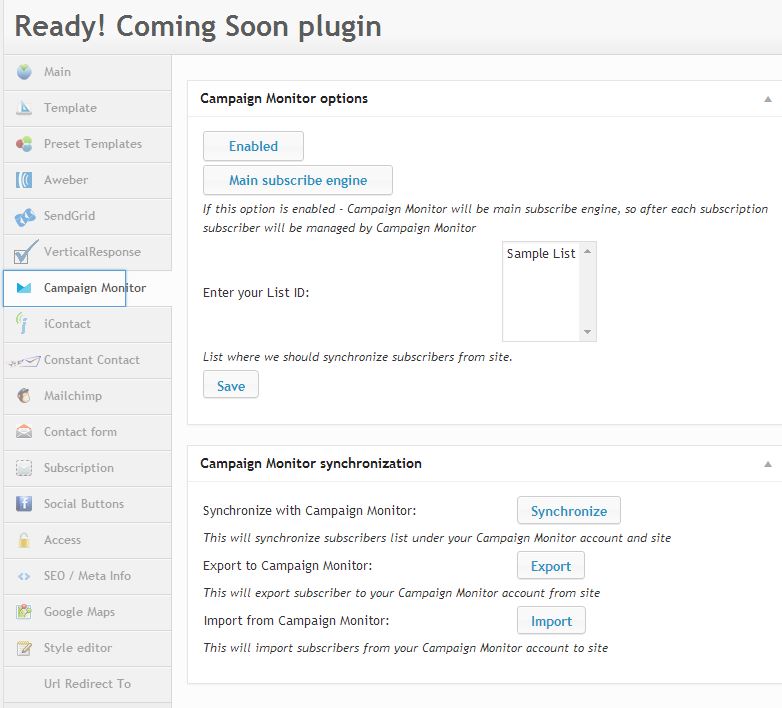Switch to Preset Templates tab
The height and width of the screenshot is (708, 782).
88,145
